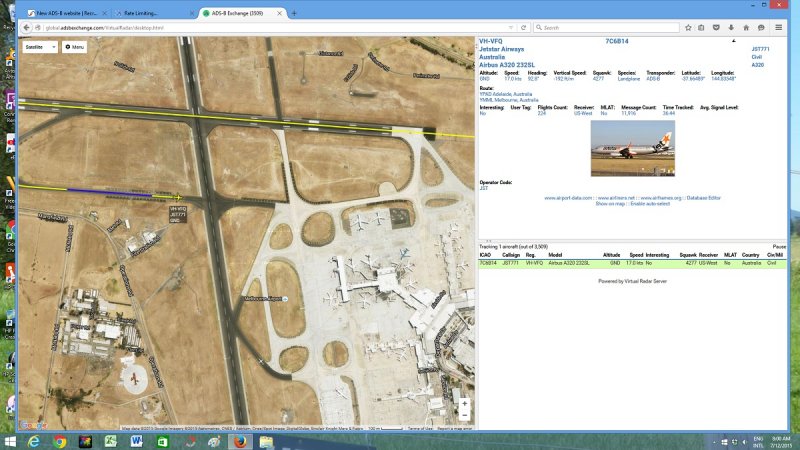The width and height of the screenshot is (800, 450).
Task: Open the Store icon on the taskbar
Action: pyautogui.click(x=162, y=441)
